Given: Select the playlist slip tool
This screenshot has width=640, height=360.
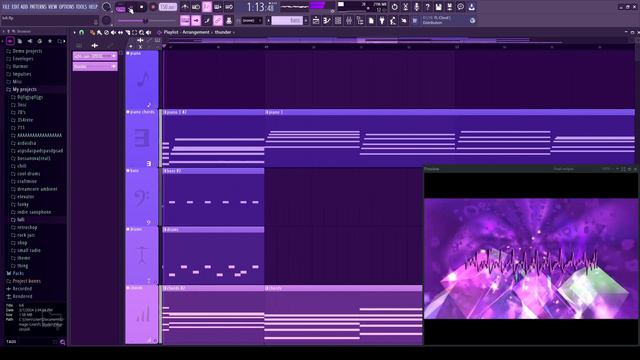Looking at the screenshot, I should point(120,32).
